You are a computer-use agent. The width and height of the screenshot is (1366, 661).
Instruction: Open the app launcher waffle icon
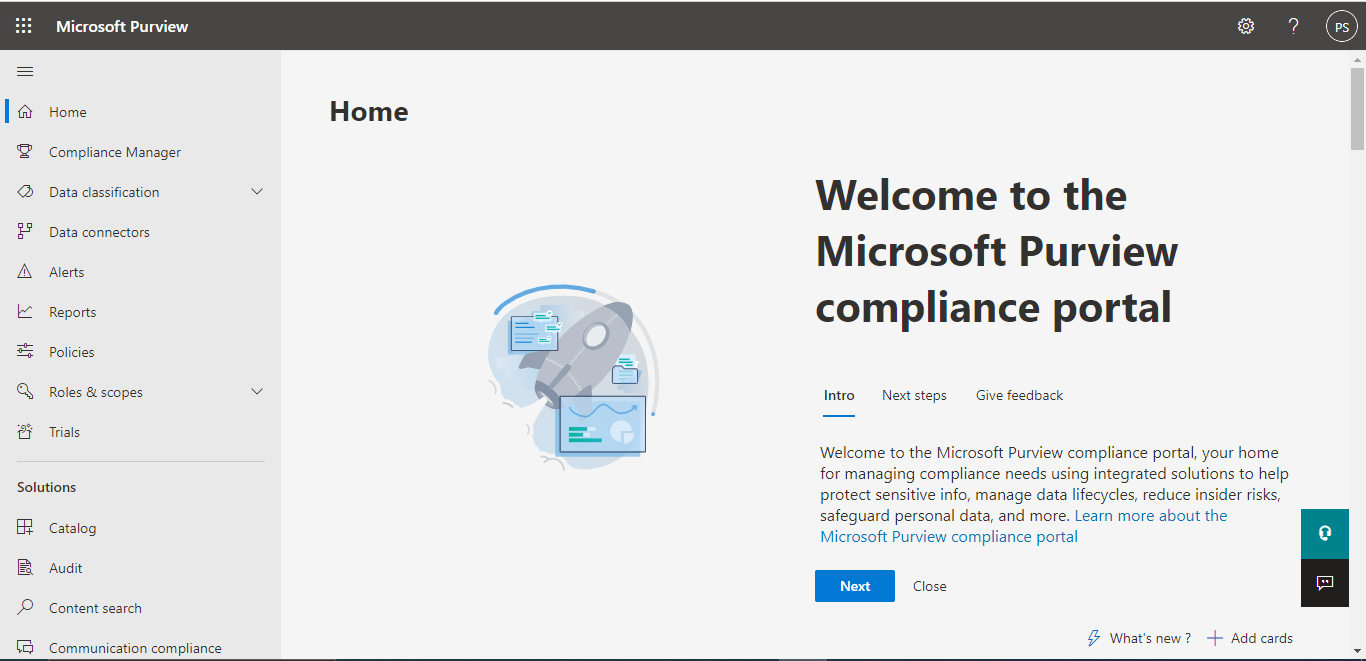point(23,26)
